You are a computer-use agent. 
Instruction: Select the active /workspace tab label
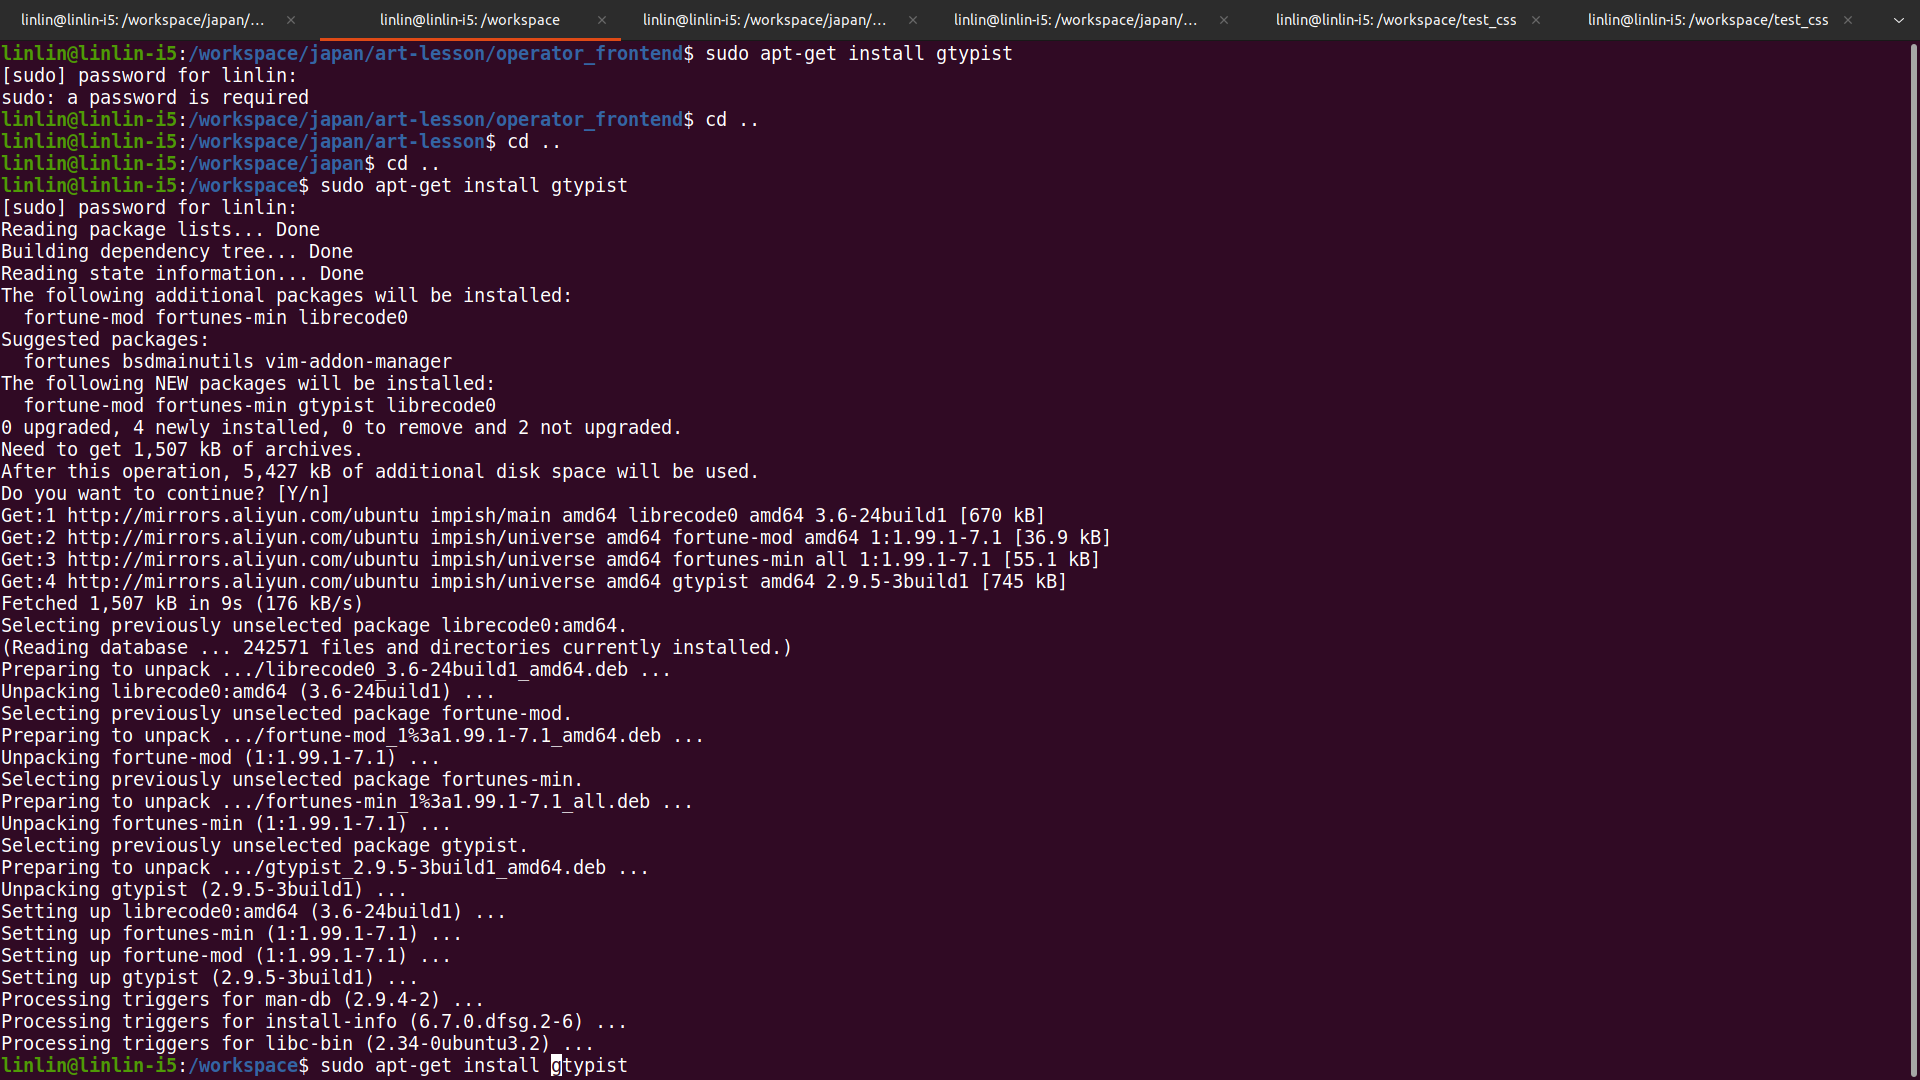click(469, 20)
